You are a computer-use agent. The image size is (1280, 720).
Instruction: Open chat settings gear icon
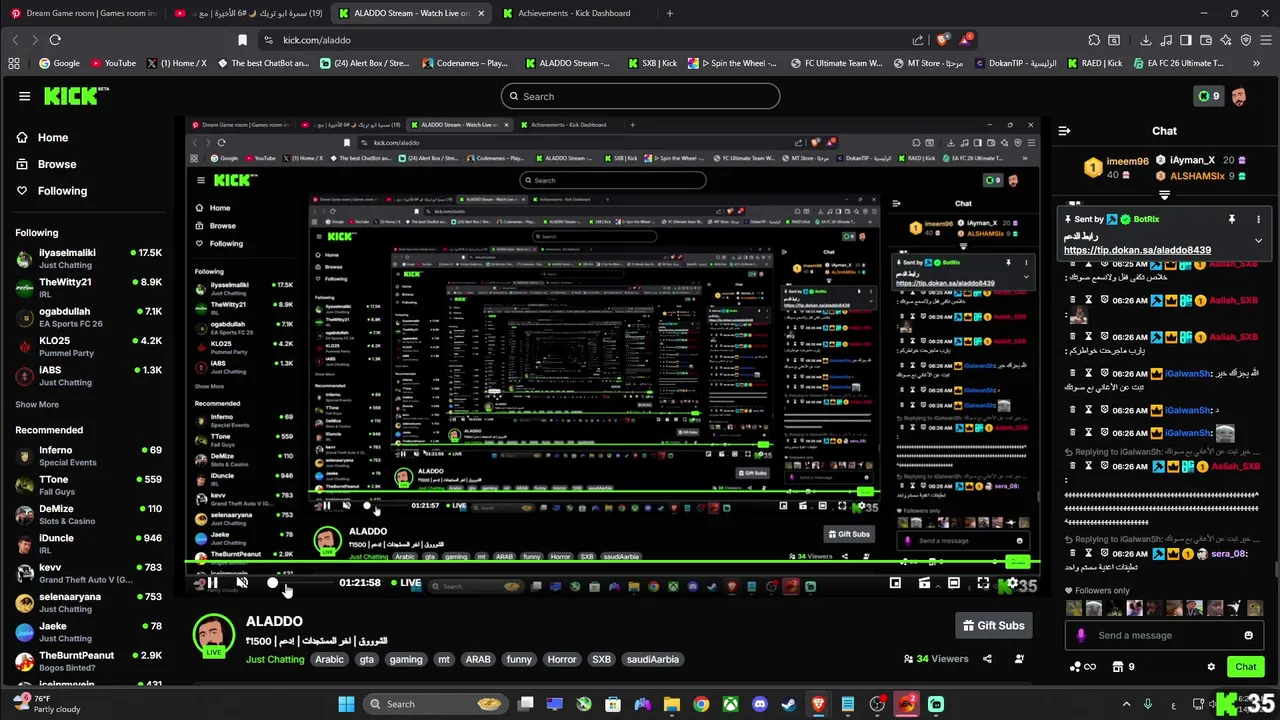pos(1211,667)
